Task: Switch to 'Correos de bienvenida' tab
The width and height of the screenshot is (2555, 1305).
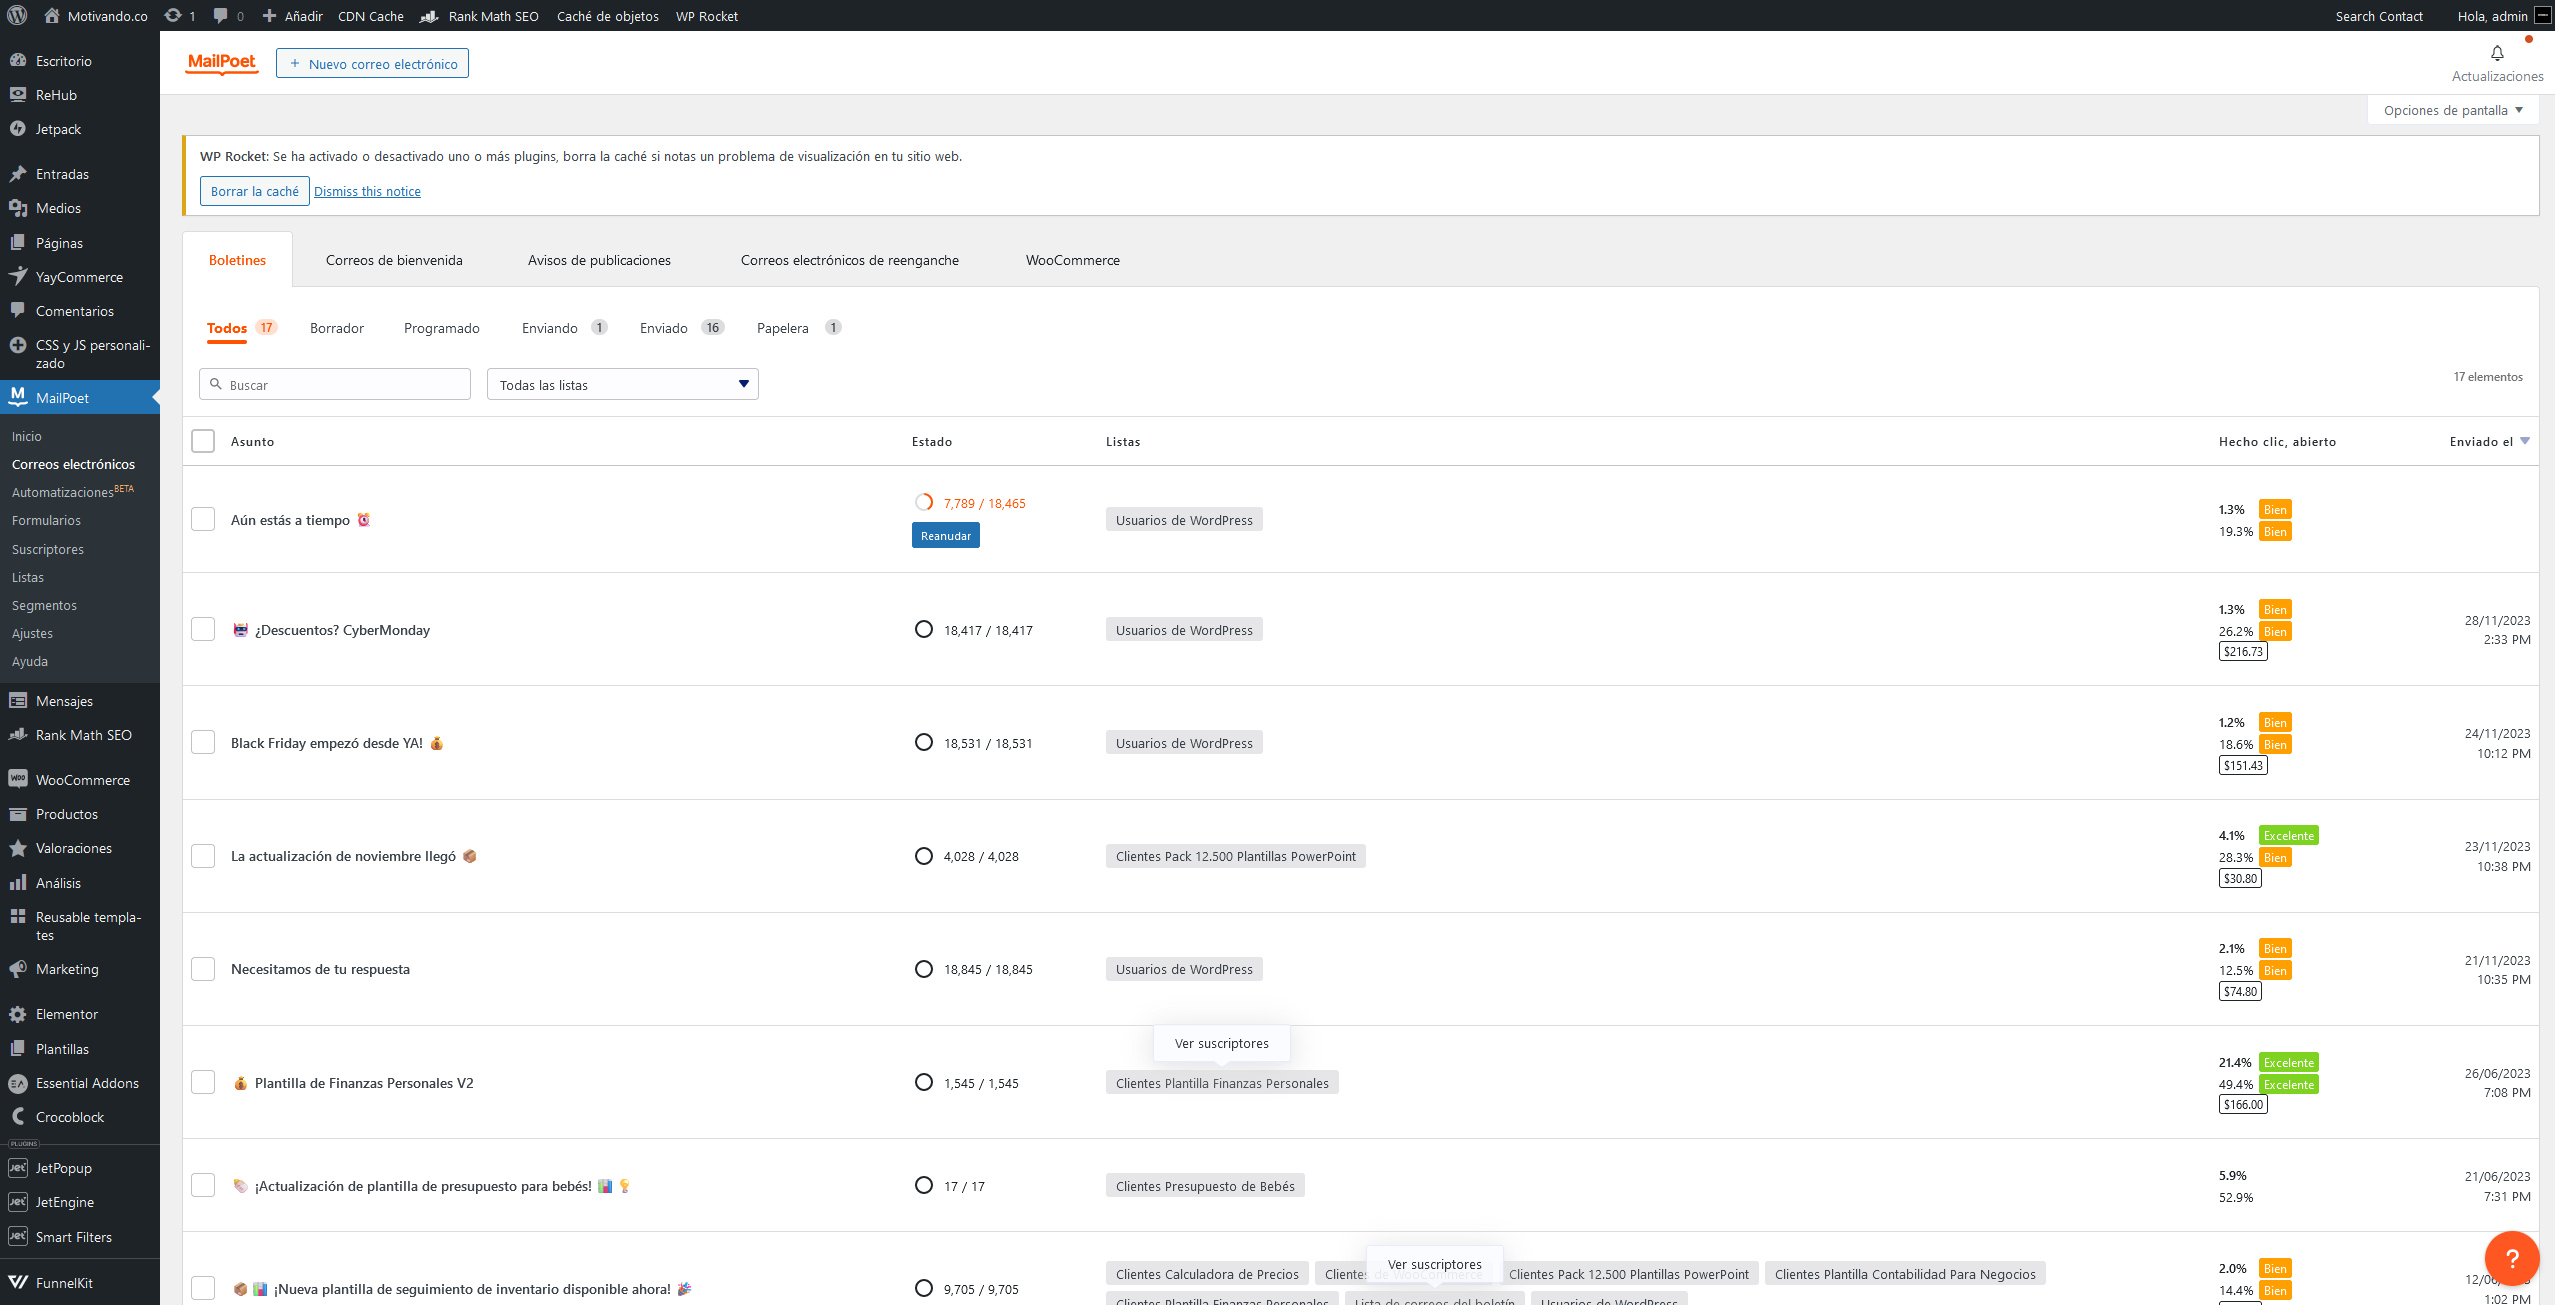Action: click(x=394, y=260)
